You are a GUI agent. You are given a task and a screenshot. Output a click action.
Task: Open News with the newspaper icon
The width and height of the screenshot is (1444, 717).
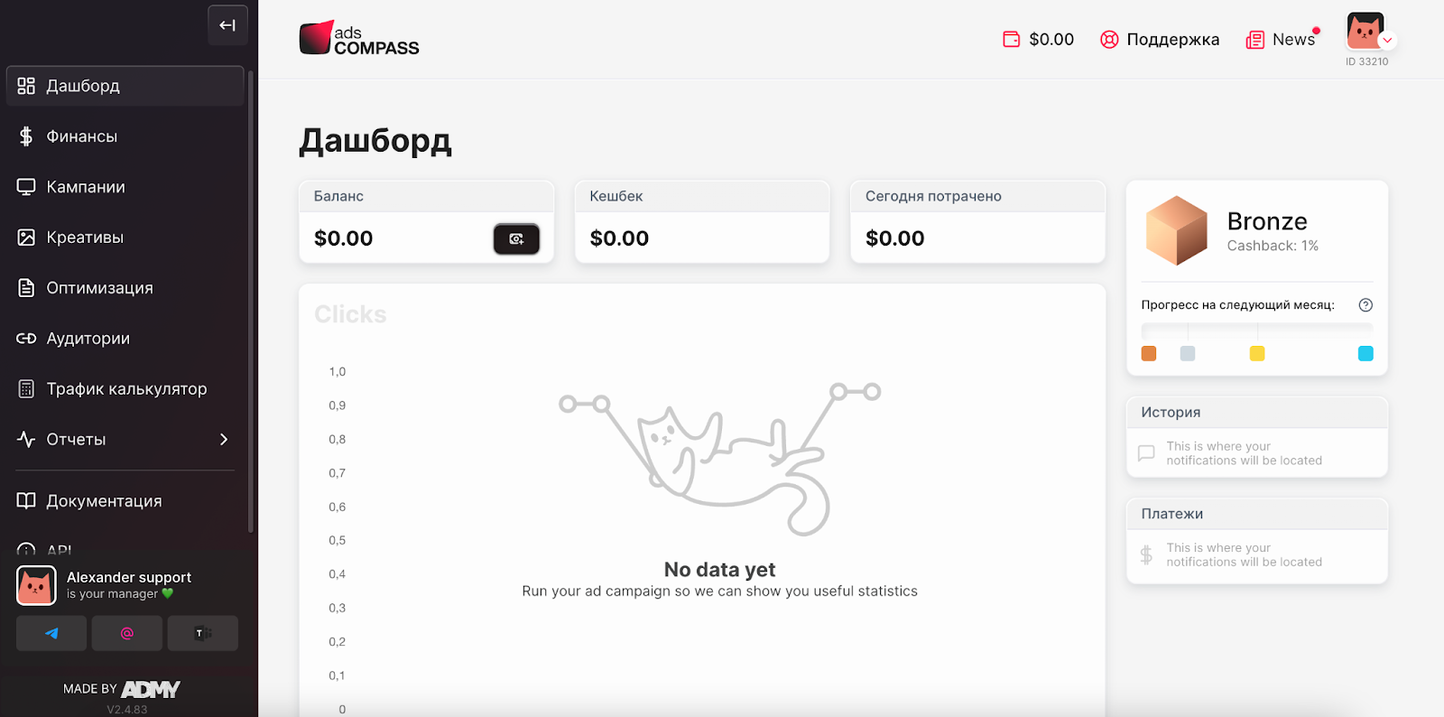1280,40
